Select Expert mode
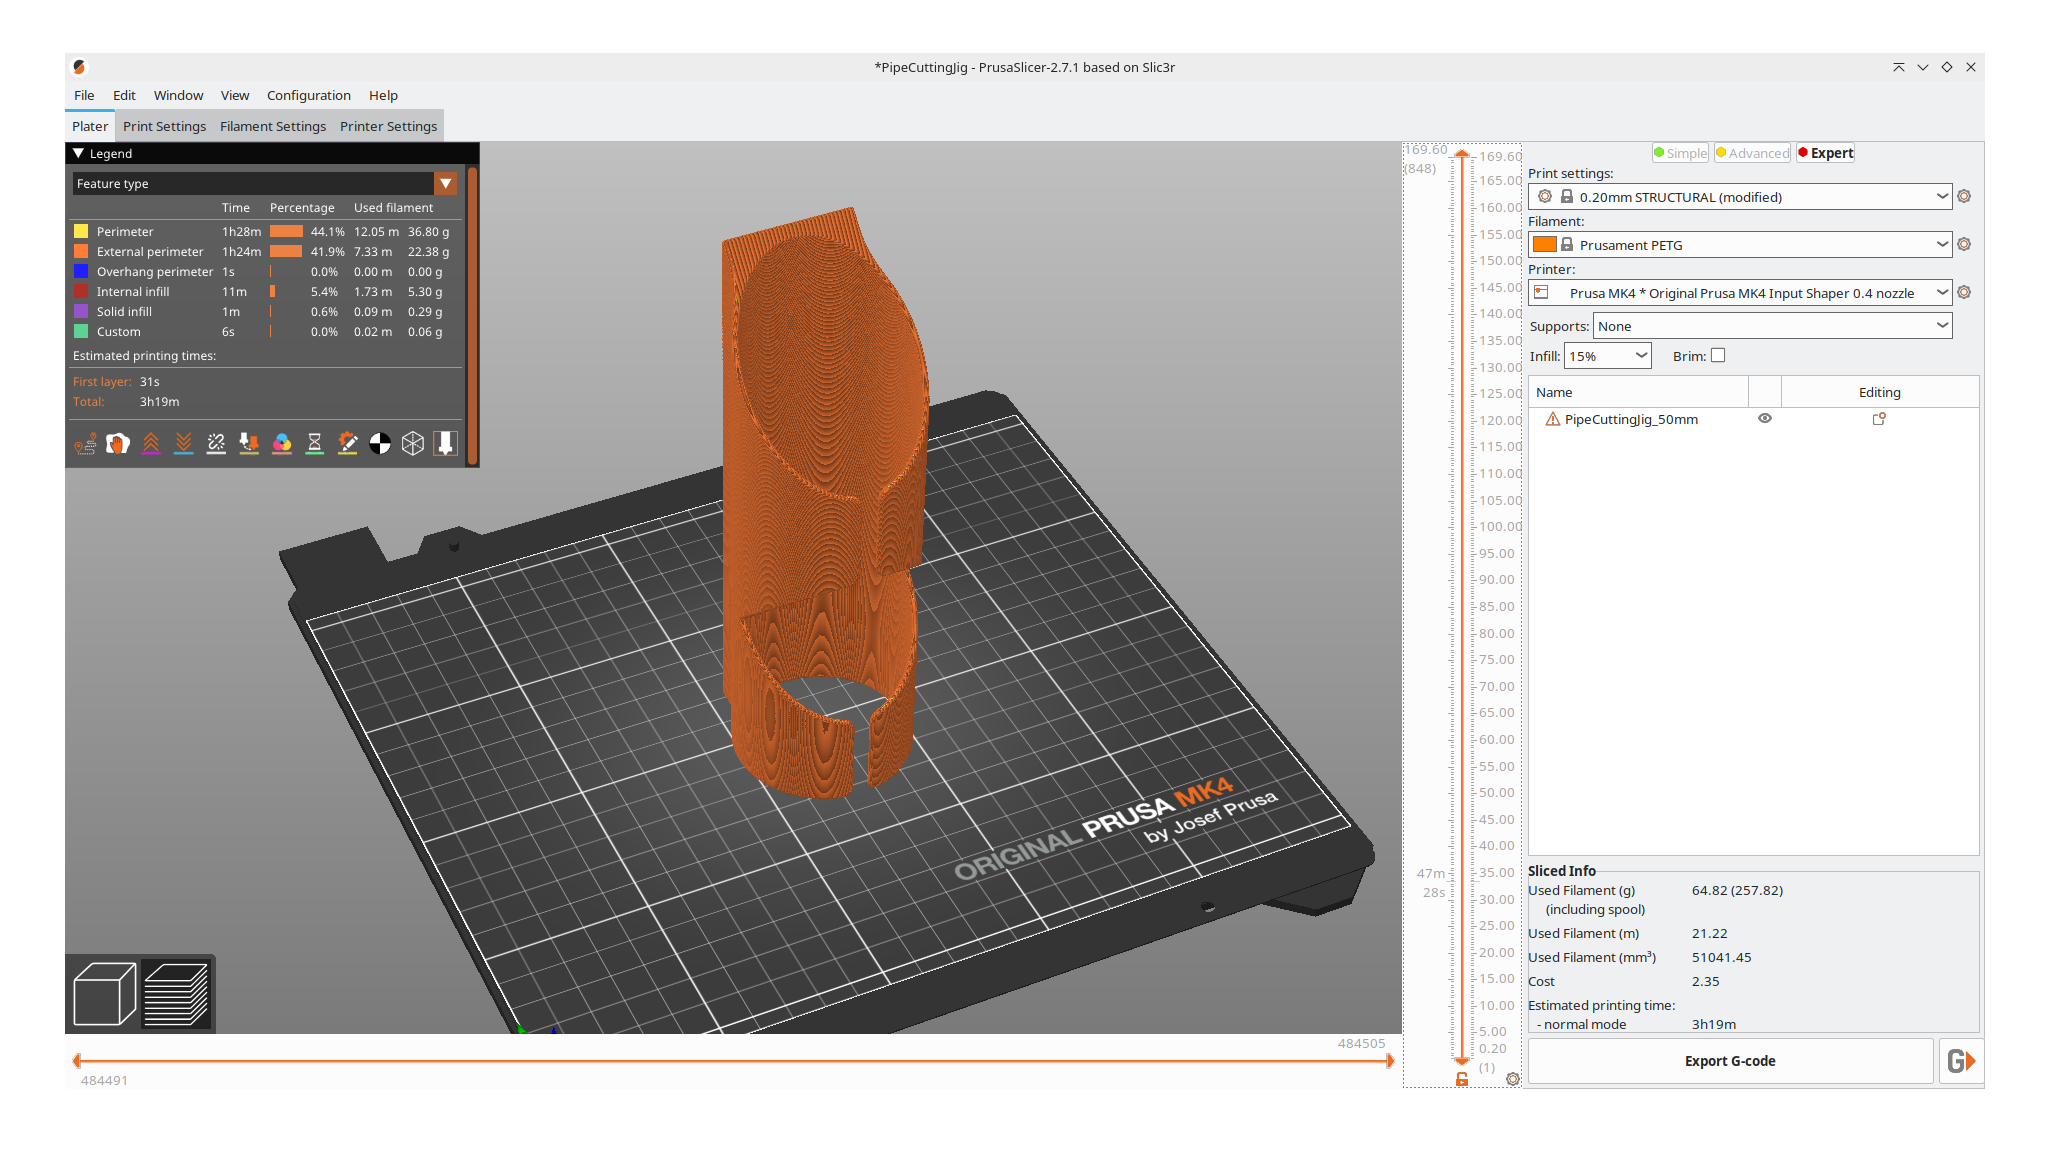The image size is (2050, 1166). pyautogui.click(x=1825, y=153)
